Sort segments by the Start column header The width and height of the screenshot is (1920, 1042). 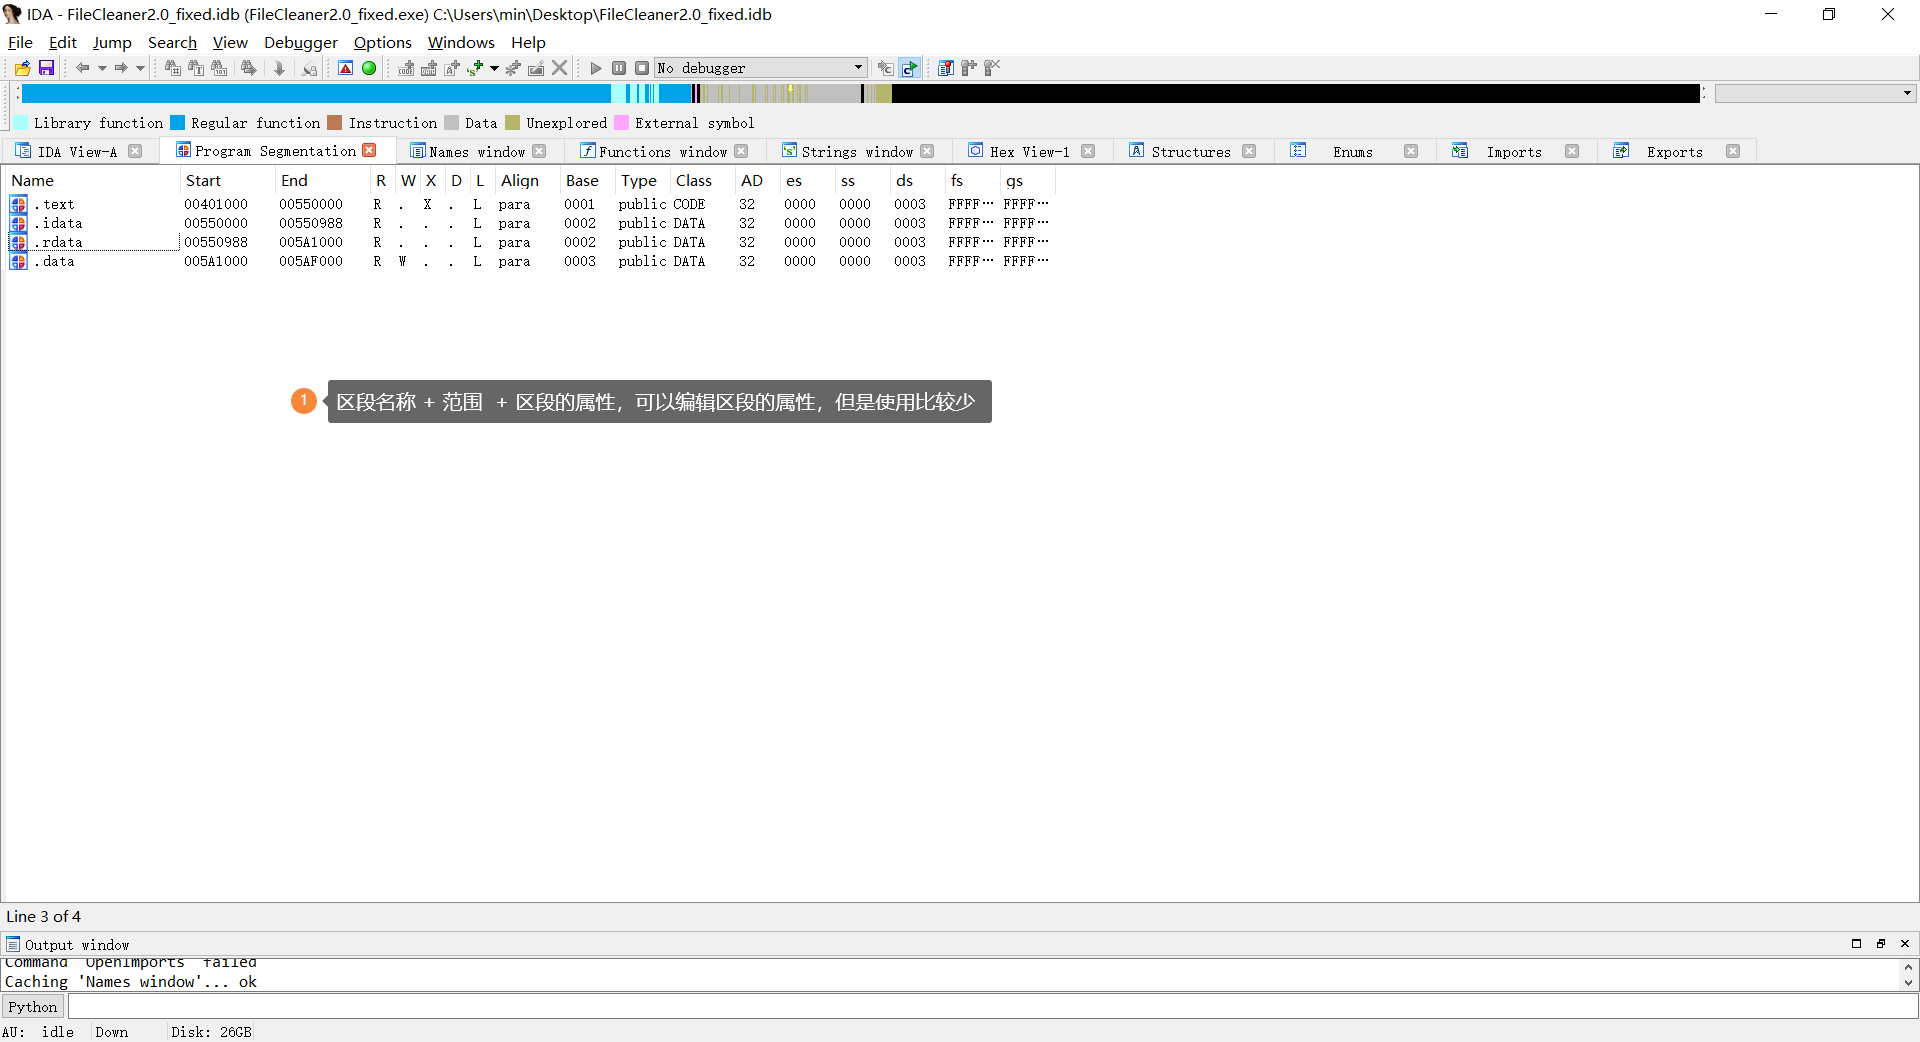point(227,180)
